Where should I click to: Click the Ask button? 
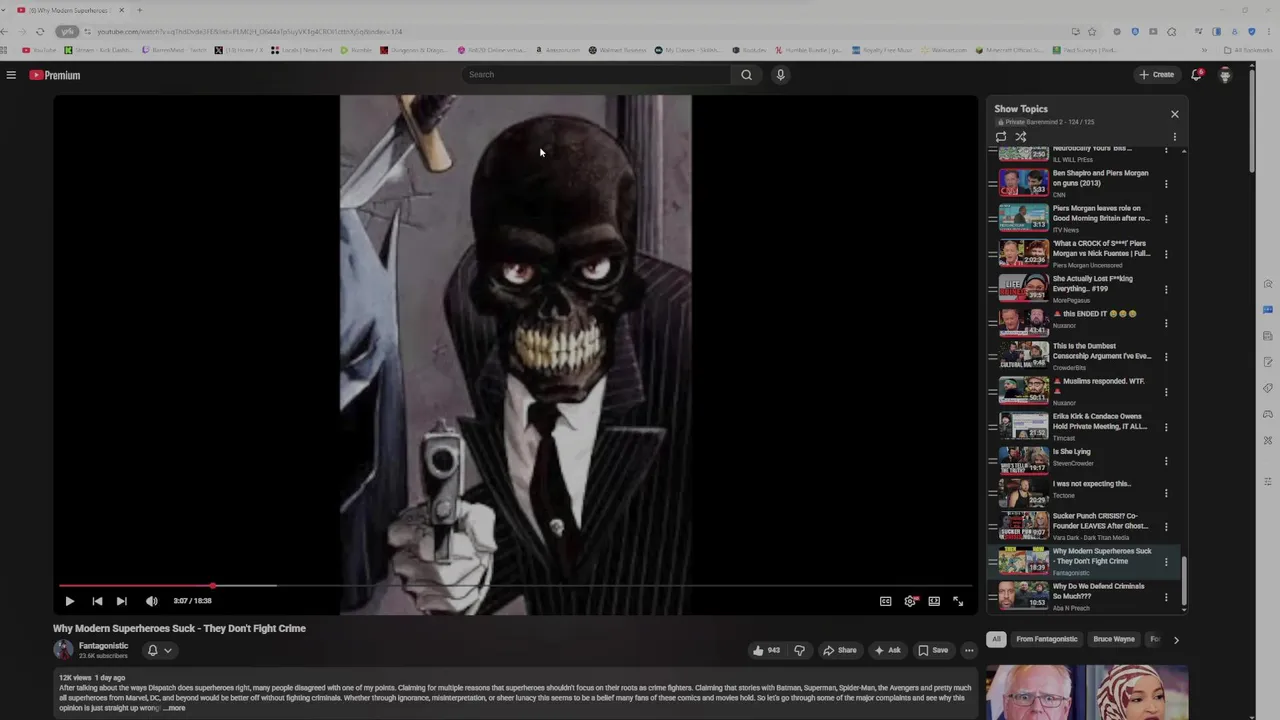click(887, 650)
